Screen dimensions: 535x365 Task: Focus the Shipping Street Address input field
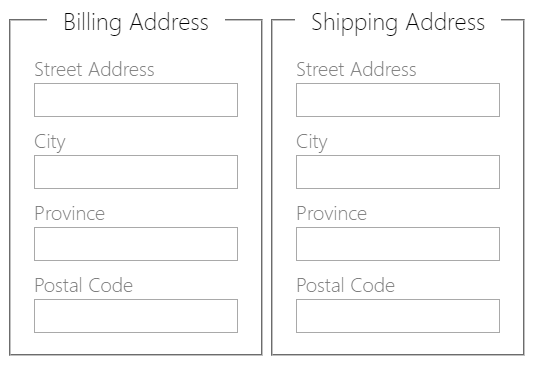[398, 100]
